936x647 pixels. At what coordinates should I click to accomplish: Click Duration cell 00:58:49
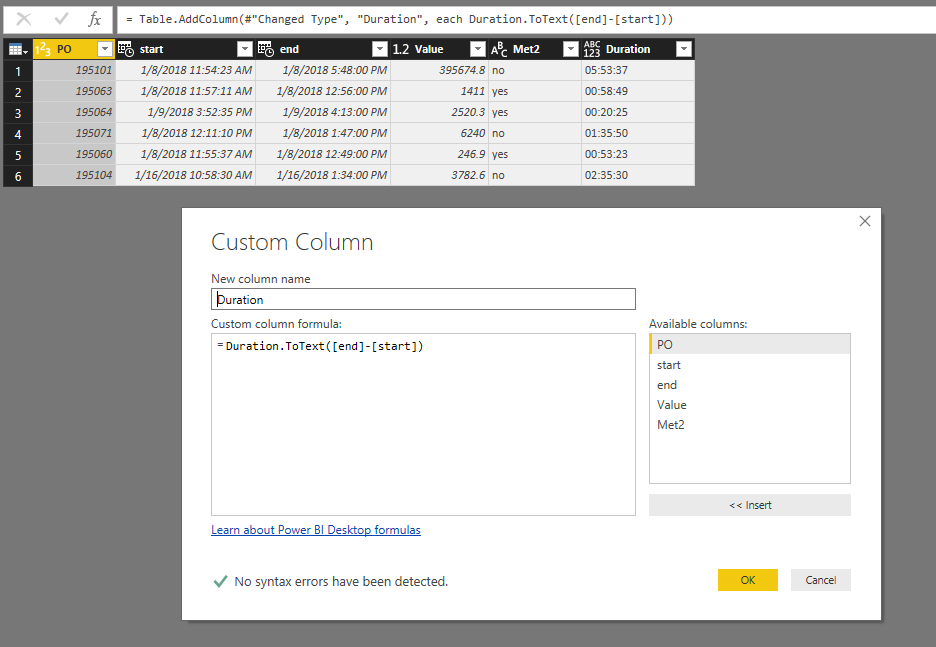tap(638, 91)
